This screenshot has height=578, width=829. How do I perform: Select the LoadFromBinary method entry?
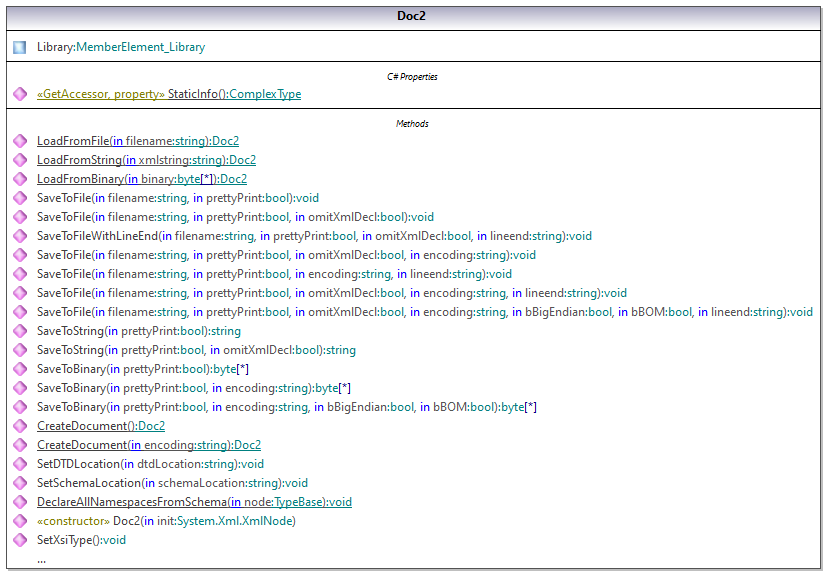click(141, 179)
